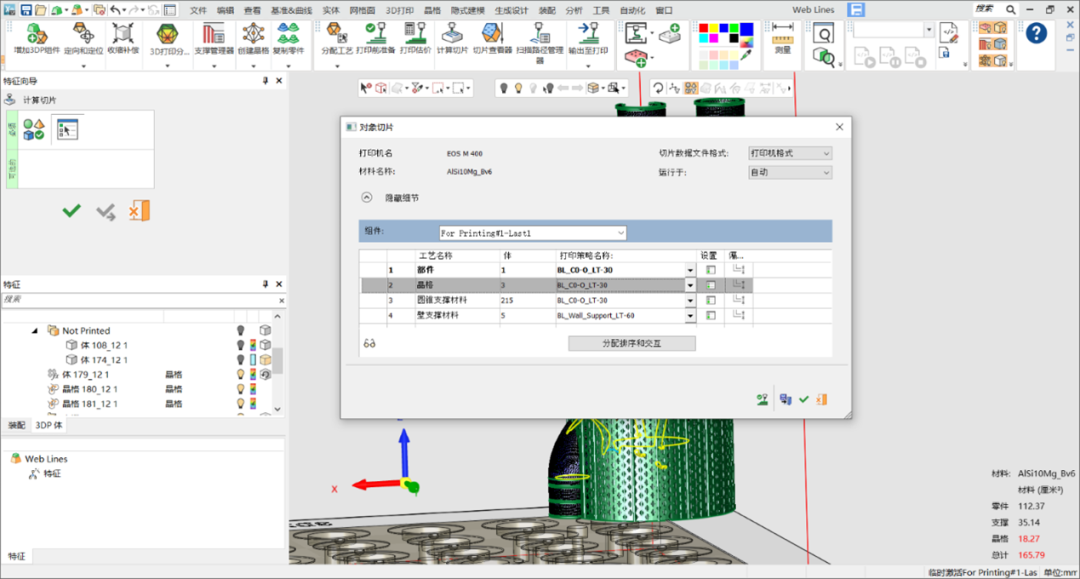Open the 组件 combo box For Printing#1-Last1
Viewport: 1080px width, 579px height.
point(532,233)
